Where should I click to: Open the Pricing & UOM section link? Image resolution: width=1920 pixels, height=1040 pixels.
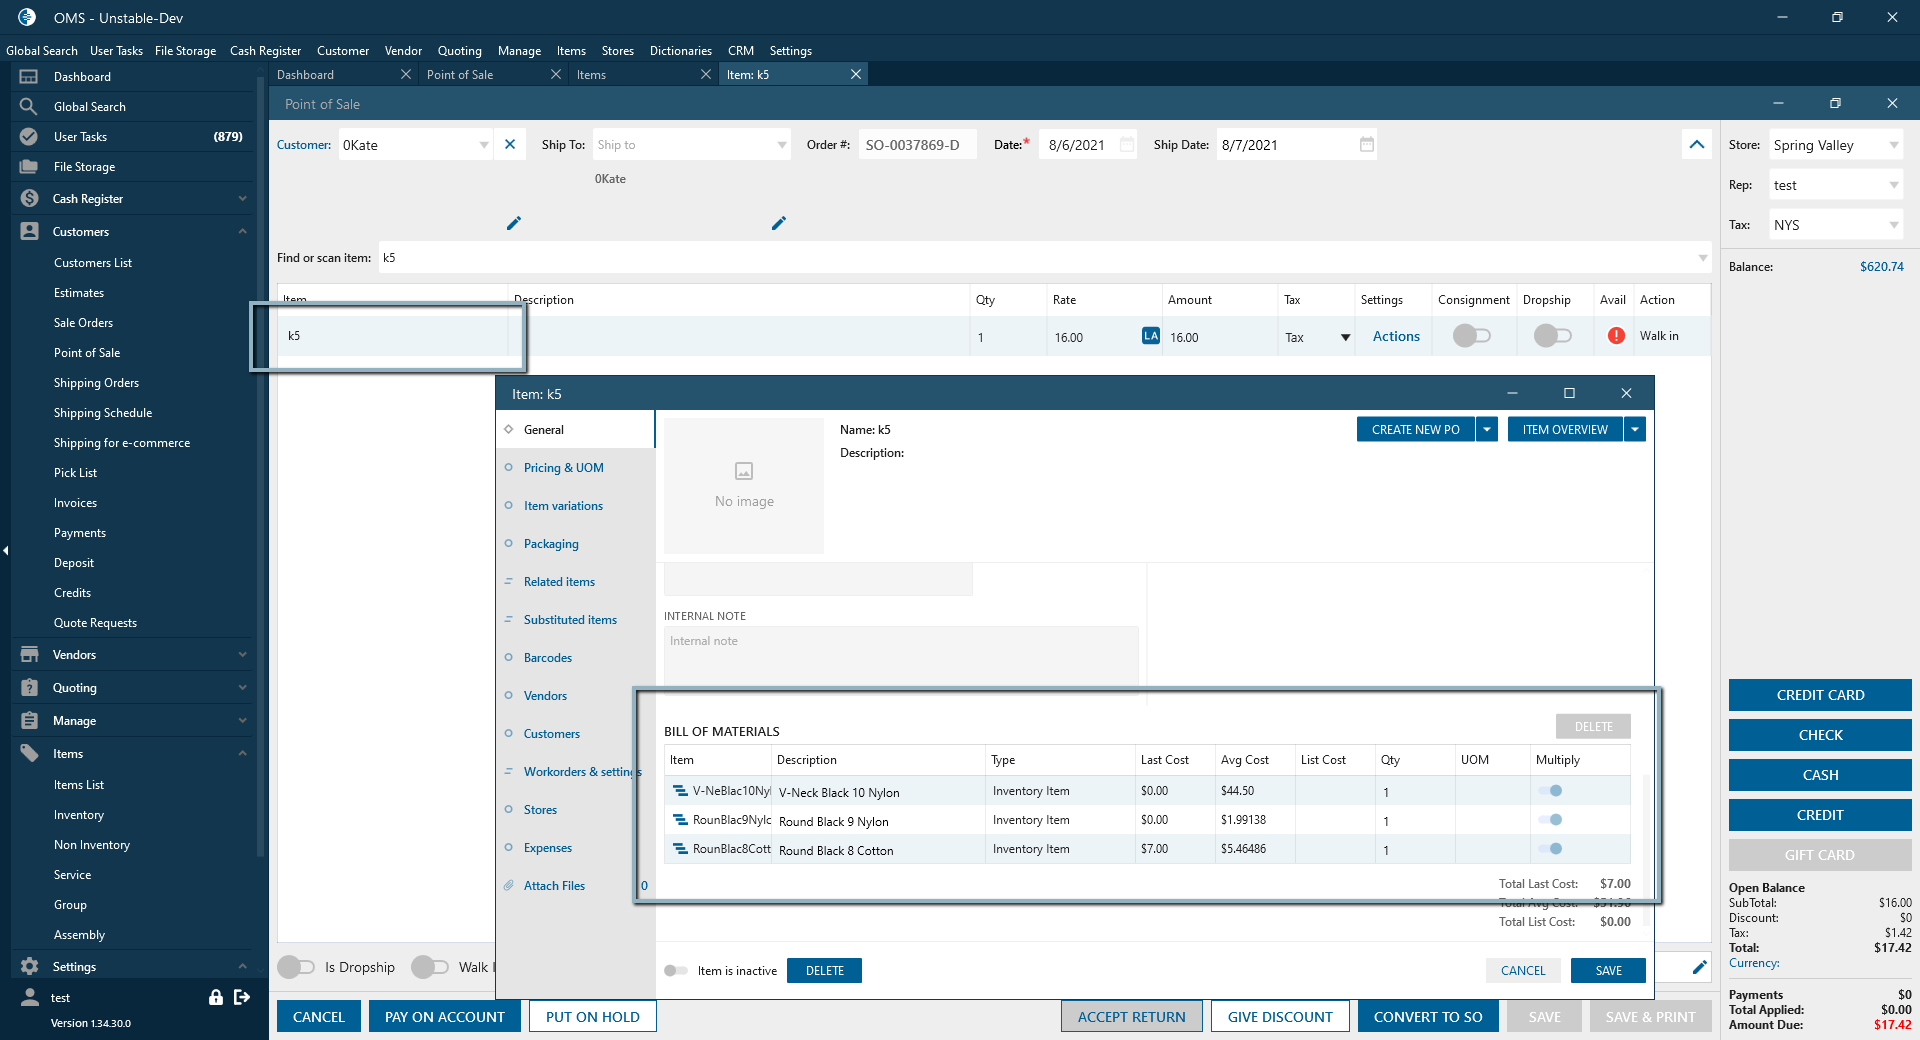(564, 467)
